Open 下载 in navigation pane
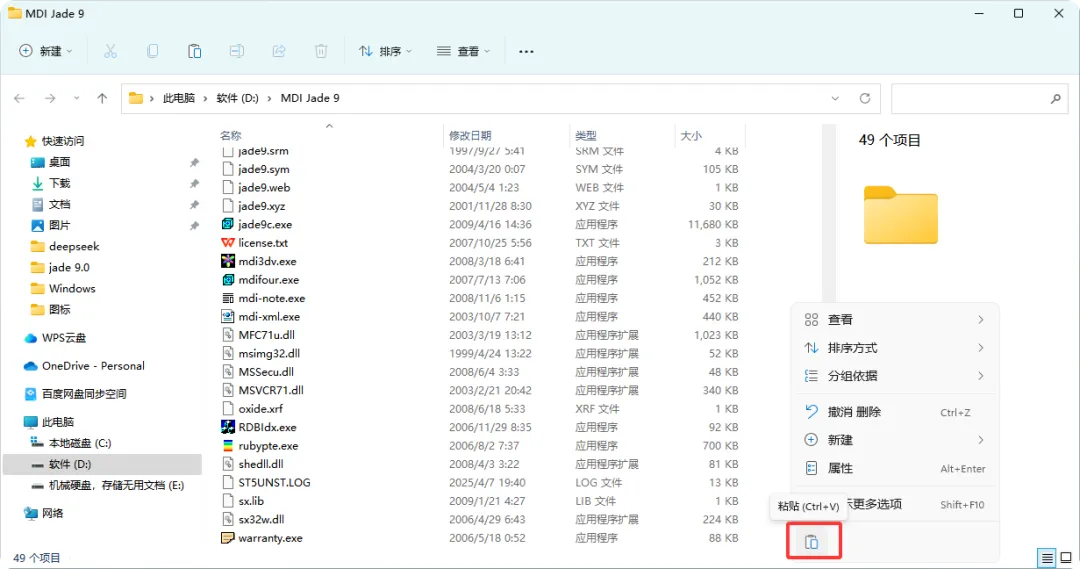This screenshot has width=1080, height=569. [59, 183]
